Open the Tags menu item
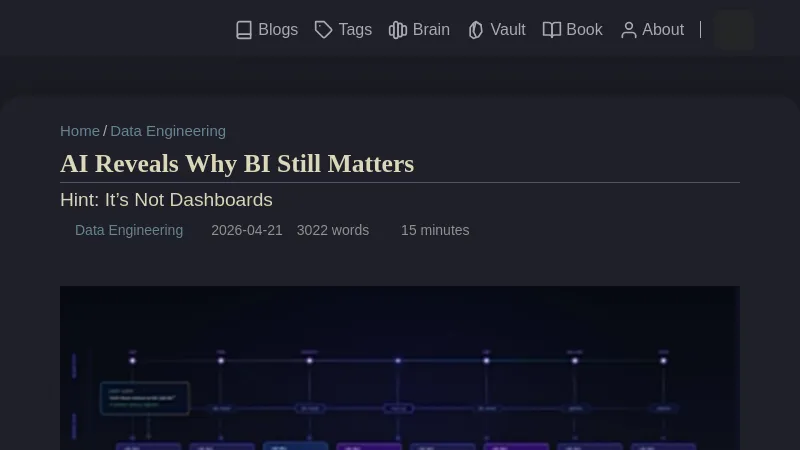The height and width of the screenshot is (450, 800). pyautogui.click(x=355, y=30)
